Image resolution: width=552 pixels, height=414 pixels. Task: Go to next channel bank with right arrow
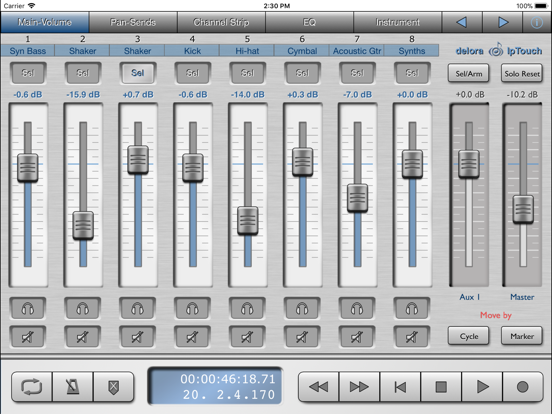[x=503, y=22]
